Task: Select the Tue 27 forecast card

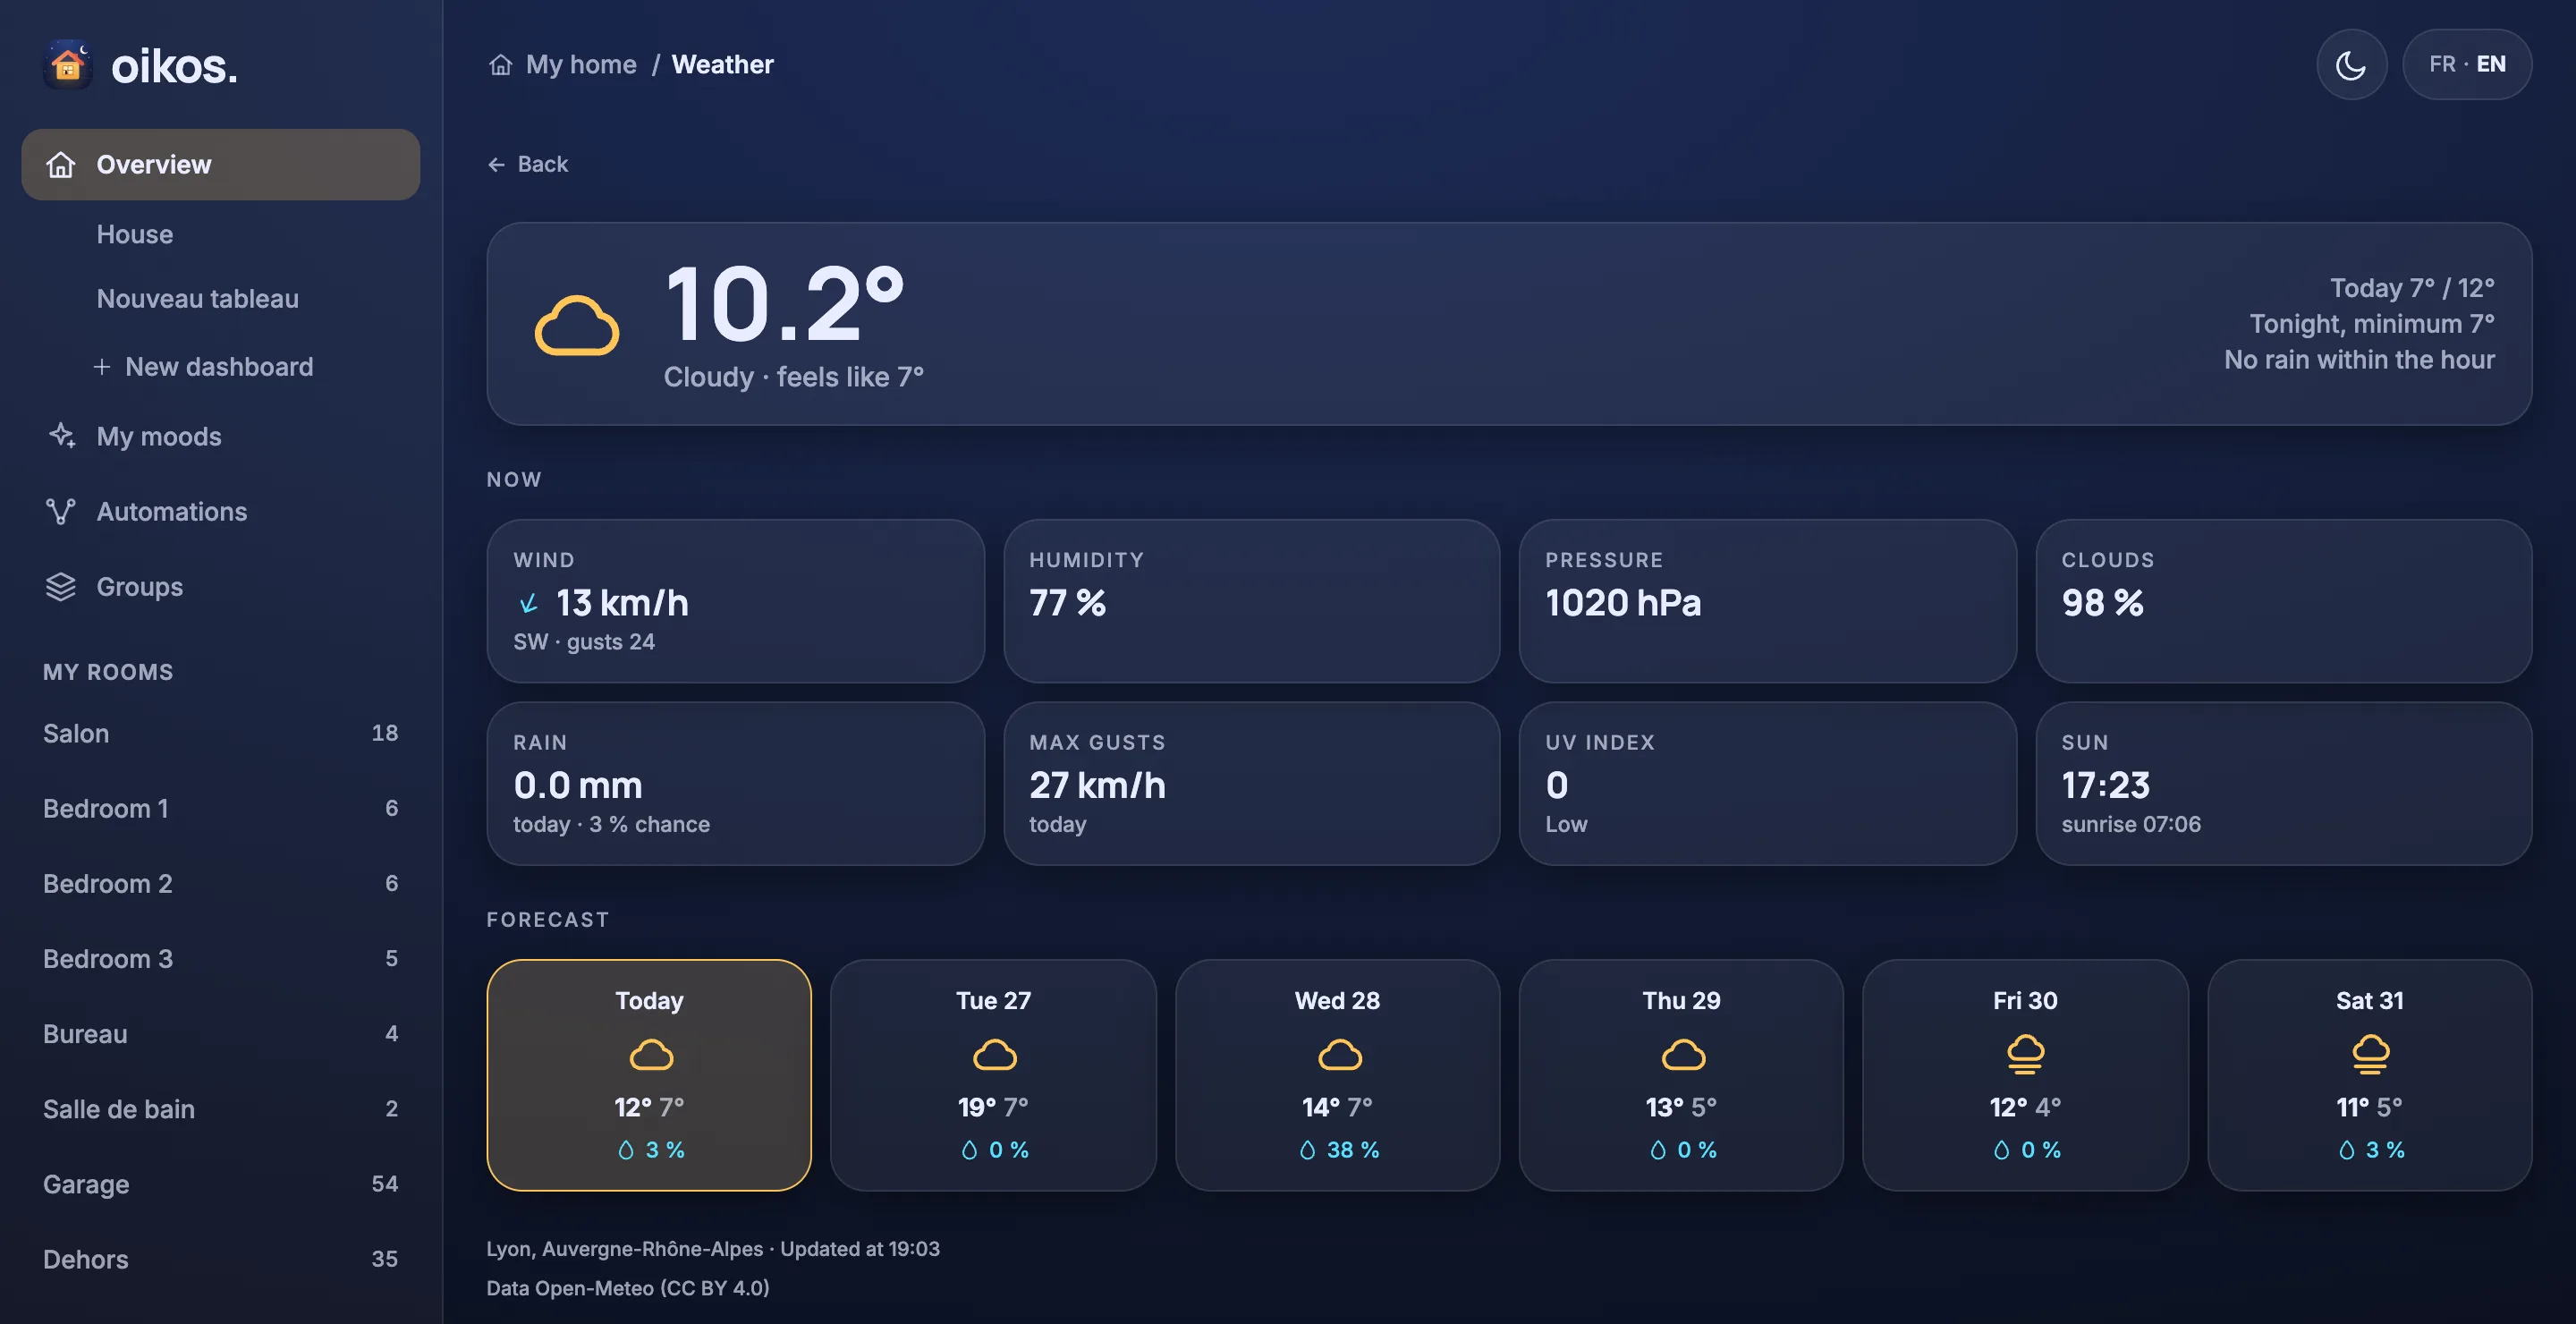Action: click(993, 1075)
